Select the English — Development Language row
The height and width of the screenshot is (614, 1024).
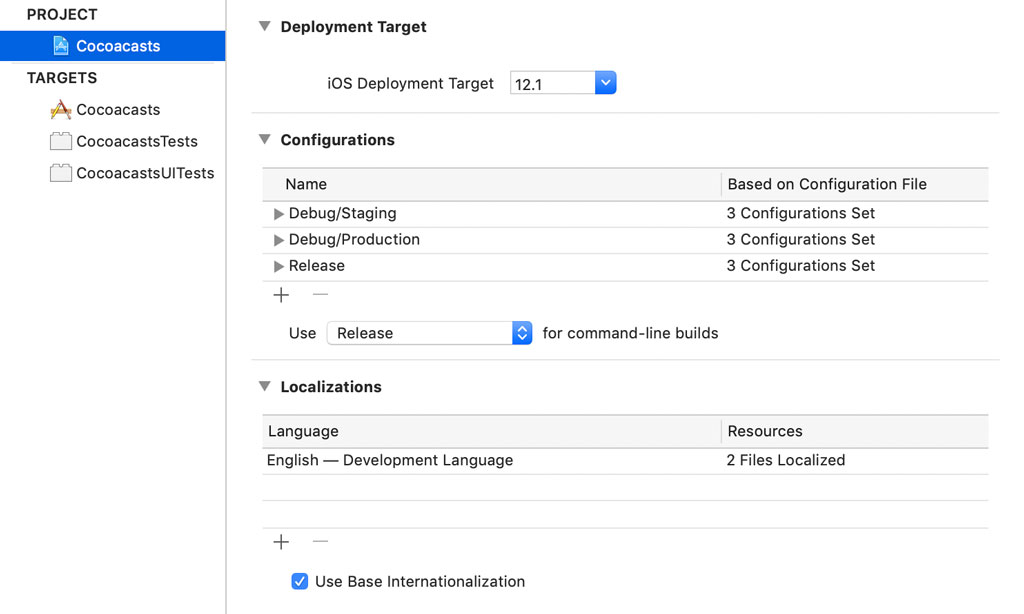pos(389,460)
